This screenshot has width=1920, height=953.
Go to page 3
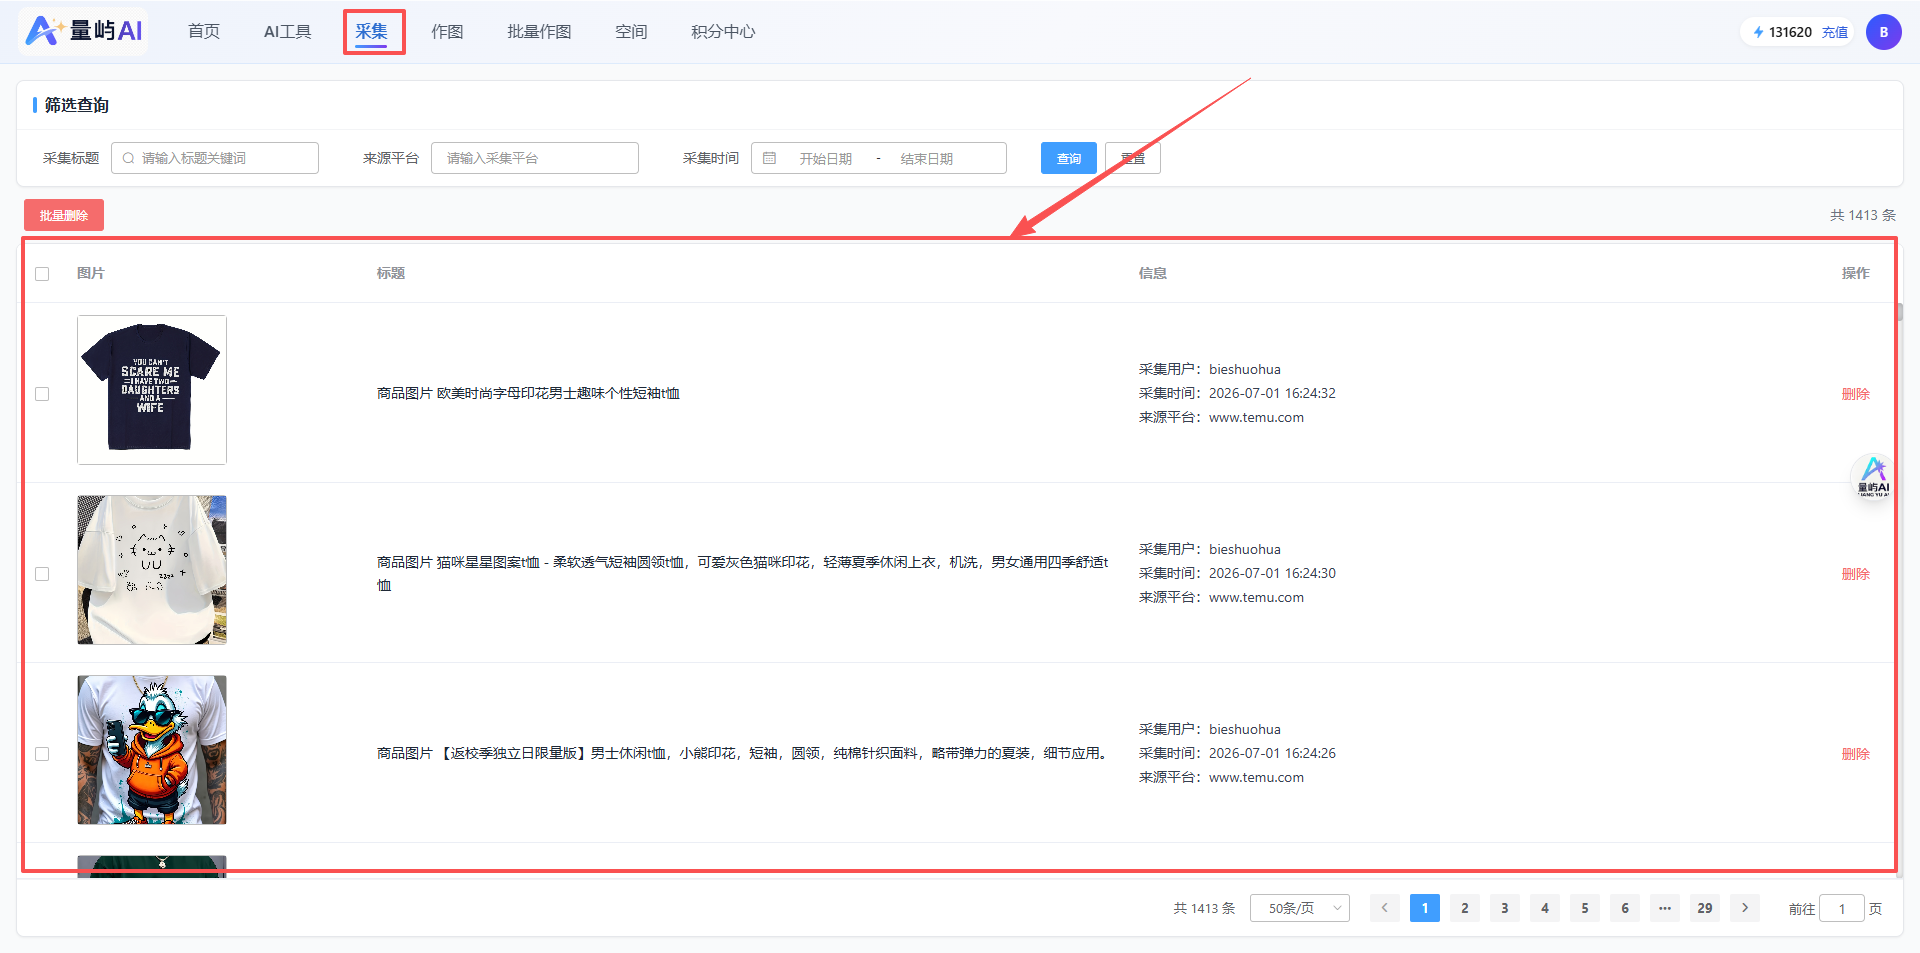click(1505, 908)
